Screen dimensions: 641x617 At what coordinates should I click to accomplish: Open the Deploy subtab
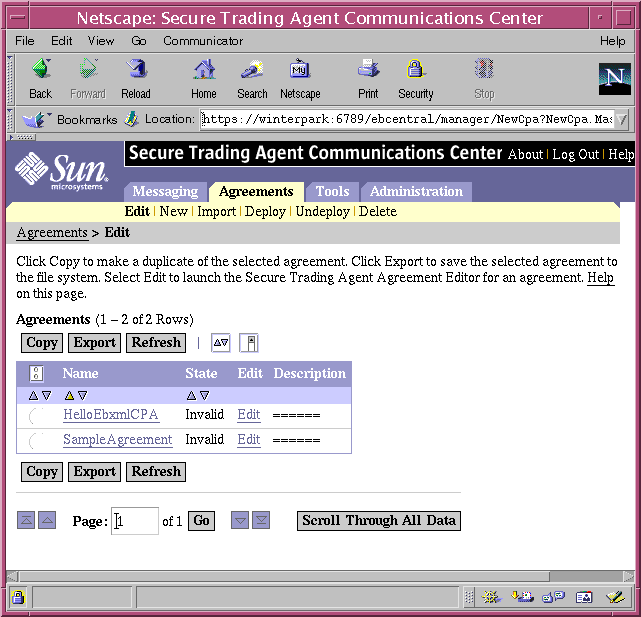(x=265, y=211)
